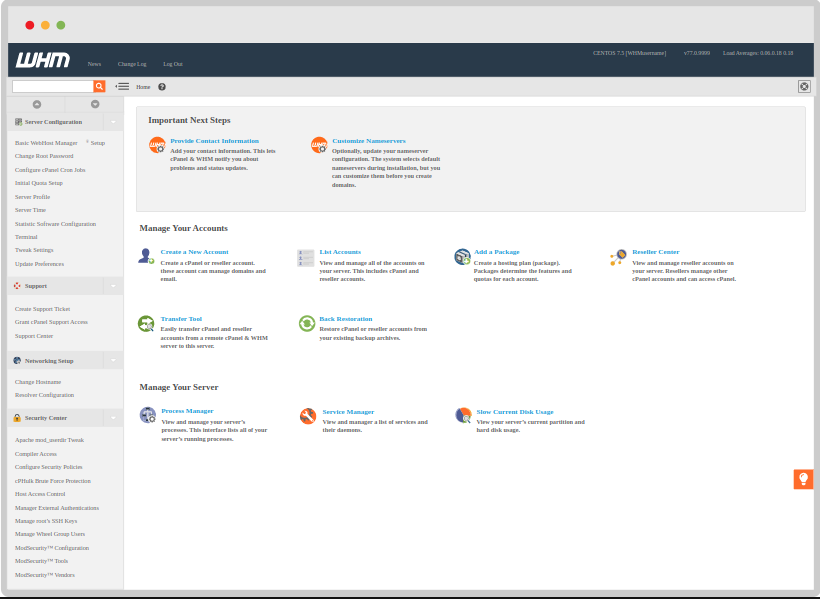Screen dimensions: 820x599
Task: Open Change Hostname
Action: click(x=38, y=382)
